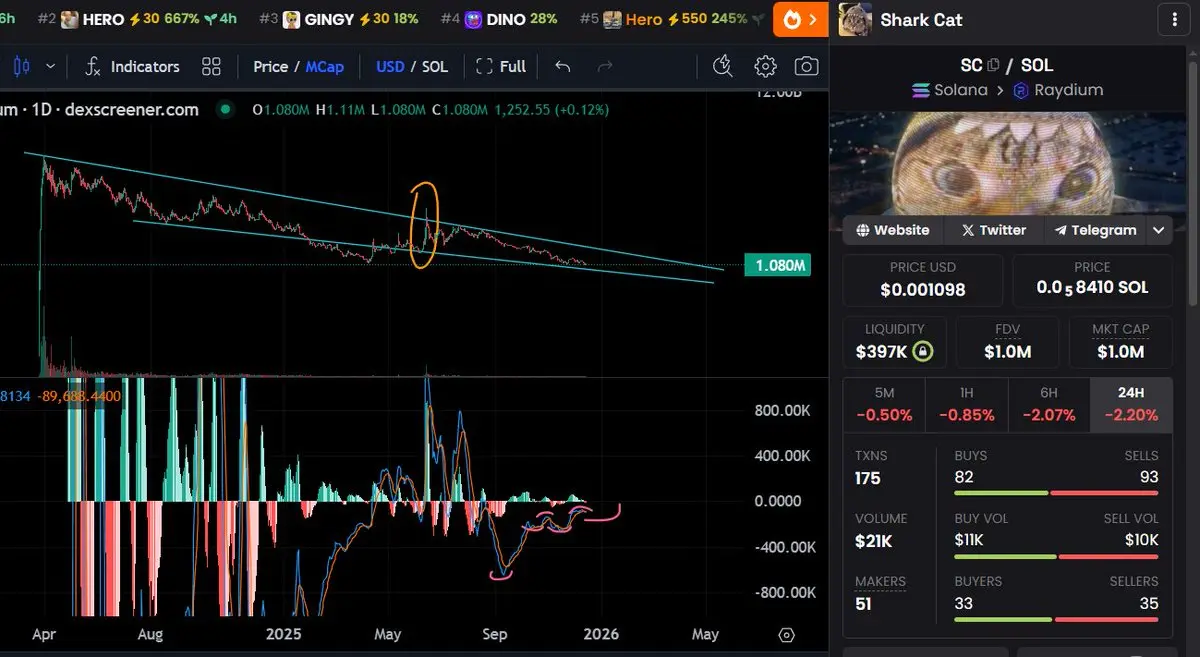Open the Indicators menu

(x=132, y=67)
